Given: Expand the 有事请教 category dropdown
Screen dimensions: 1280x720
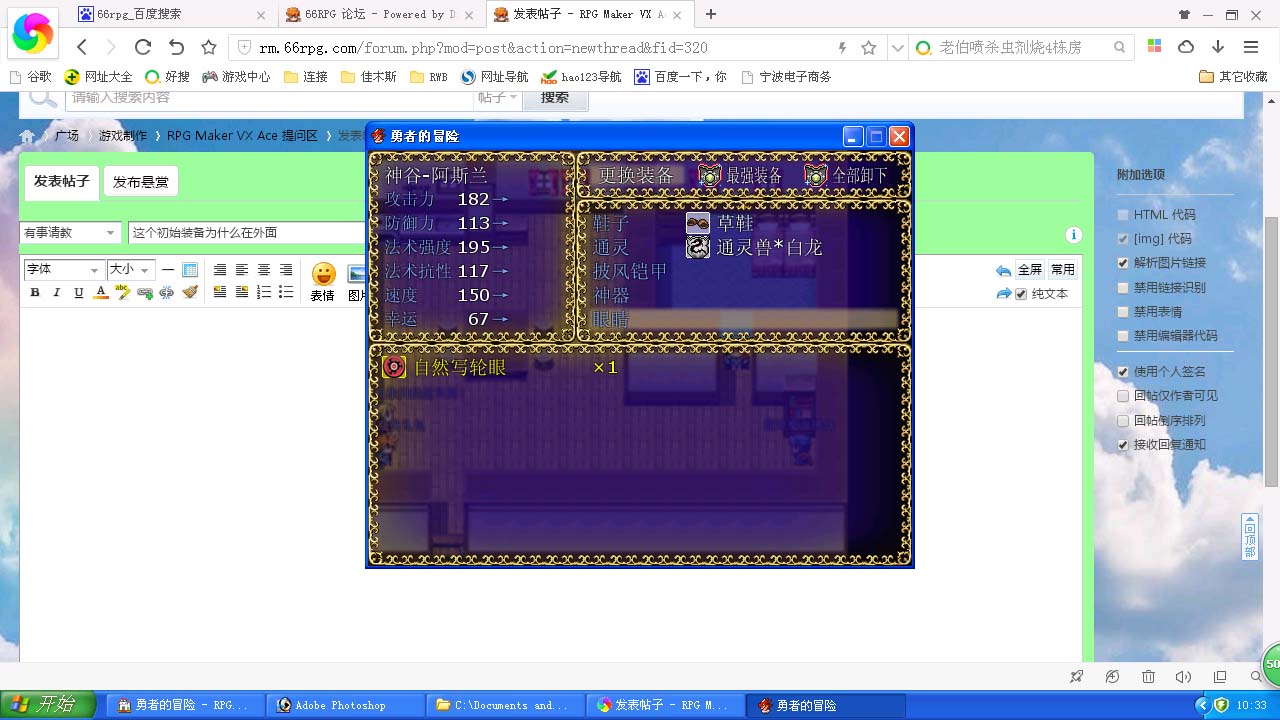Looking at the screenshot, I should click(70, 233).
